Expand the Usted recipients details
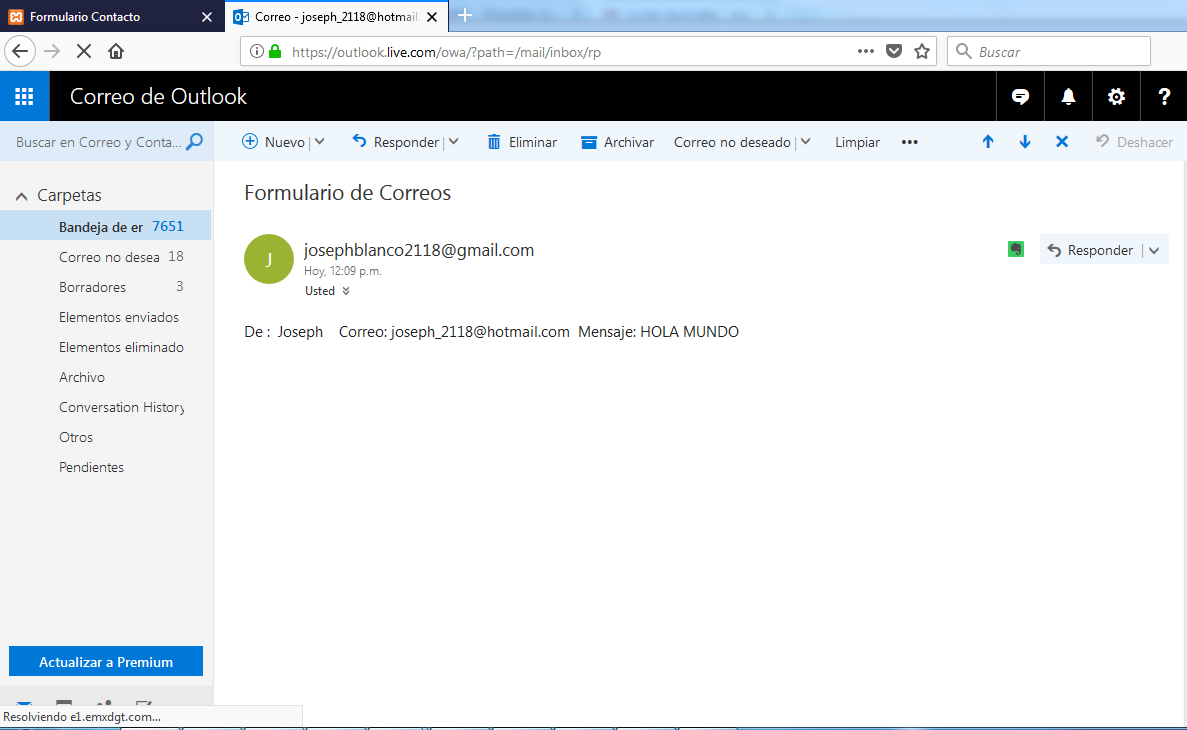 [346, 291]
